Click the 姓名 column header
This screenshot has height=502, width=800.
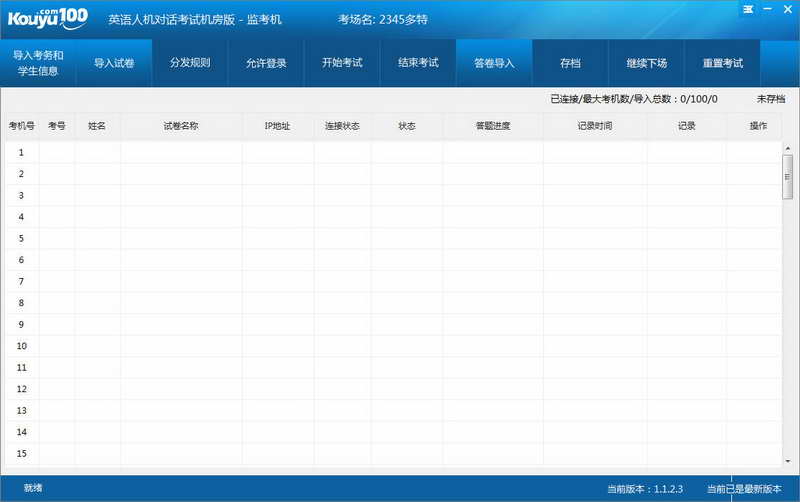point(97,126)
